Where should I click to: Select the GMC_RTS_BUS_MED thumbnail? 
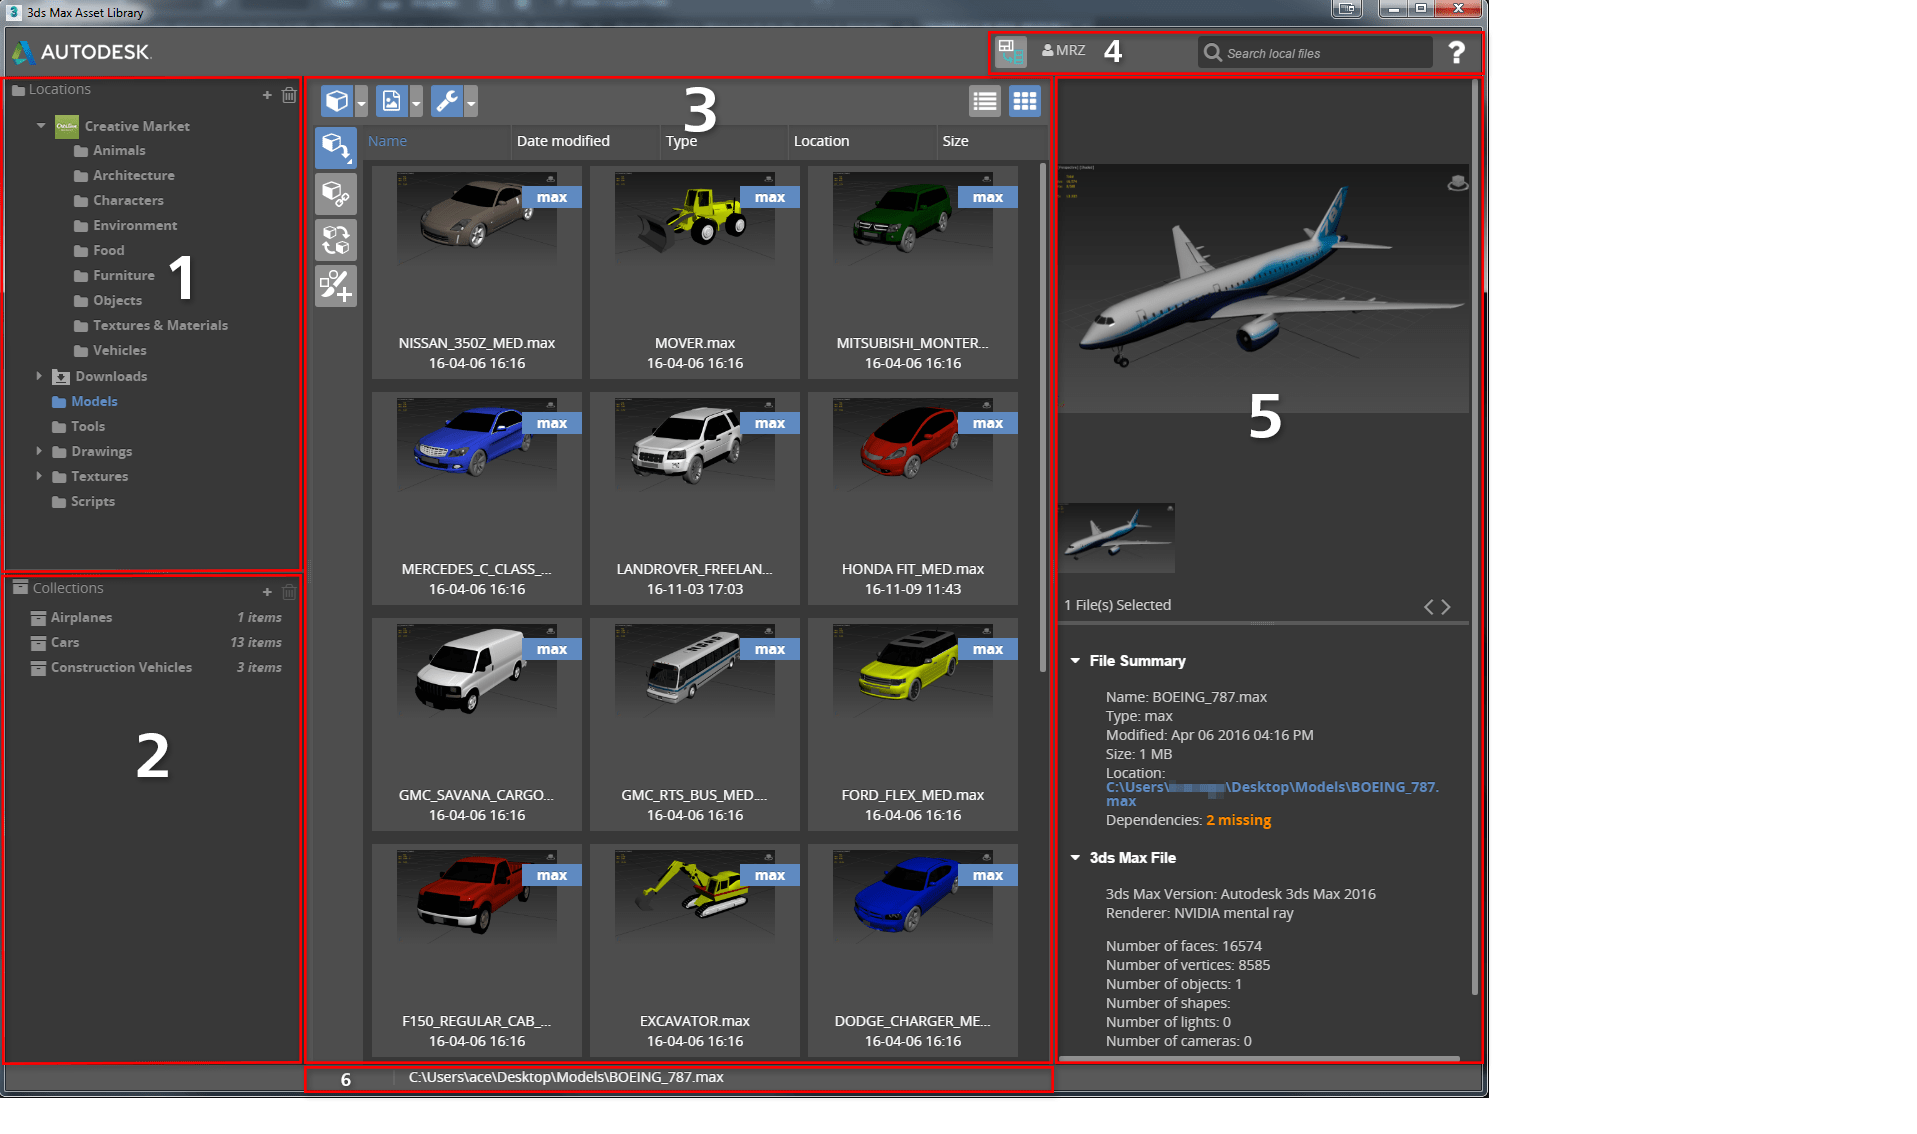[695, 723]
